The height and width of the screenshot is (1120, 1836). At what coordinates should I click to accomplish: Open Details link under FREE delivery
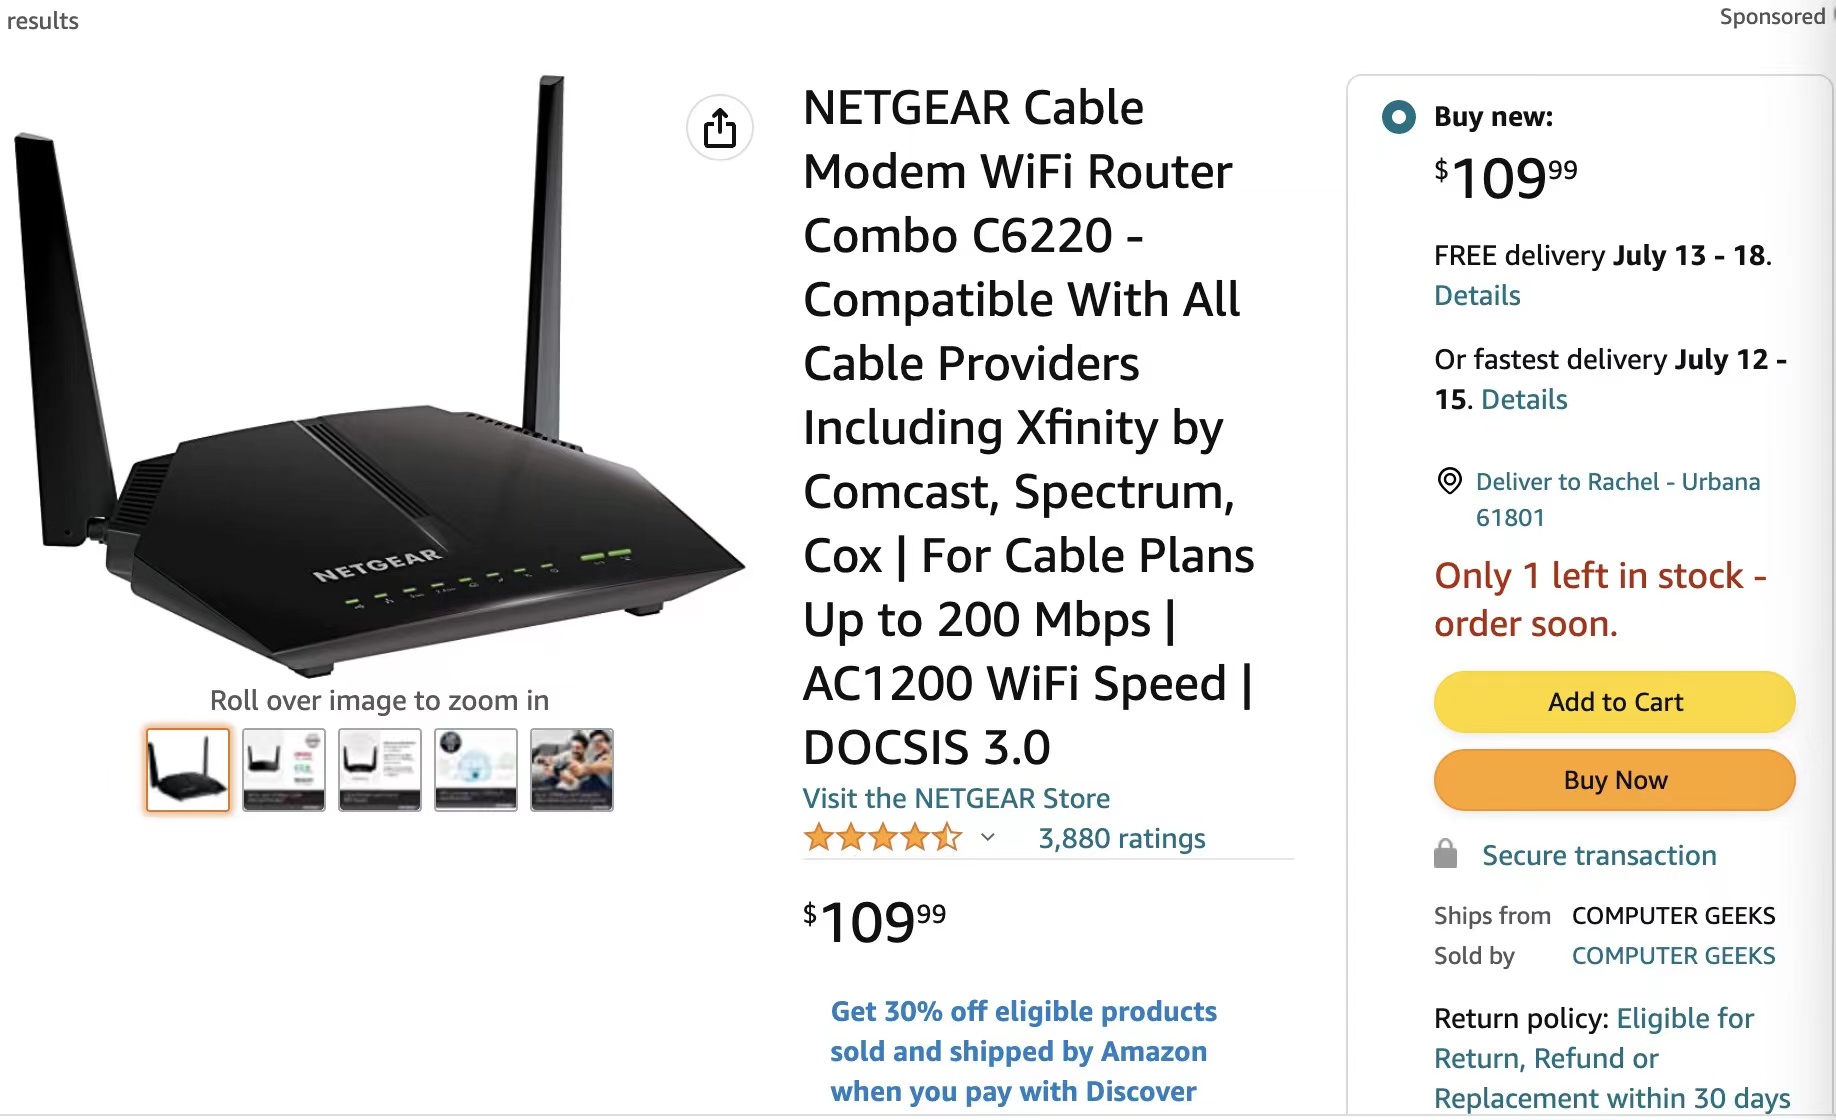1477,296
